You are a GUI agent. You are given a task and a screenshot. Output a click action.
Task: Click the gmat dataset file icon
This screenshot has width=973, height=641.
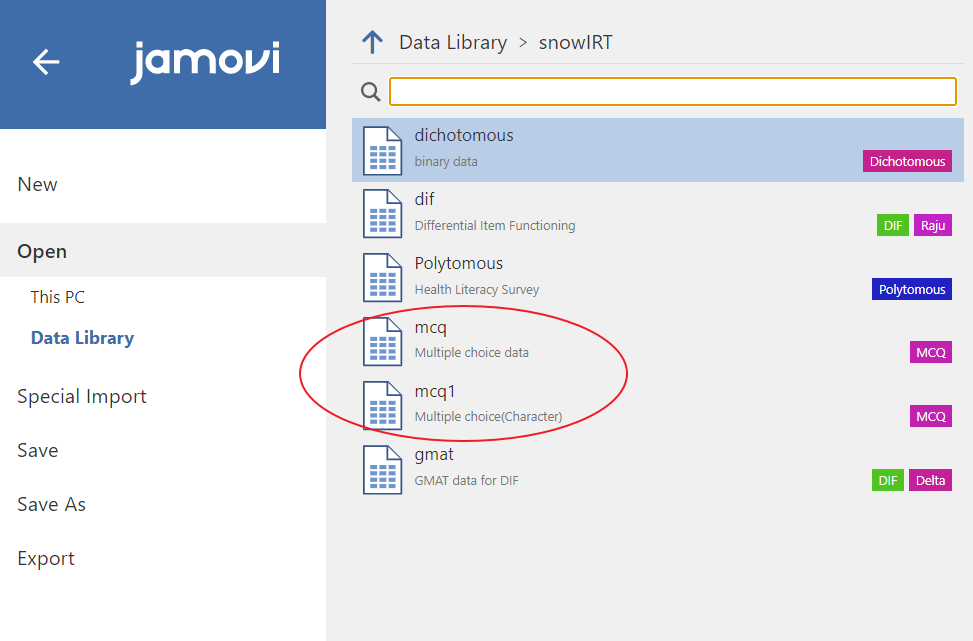click(382, 470)
